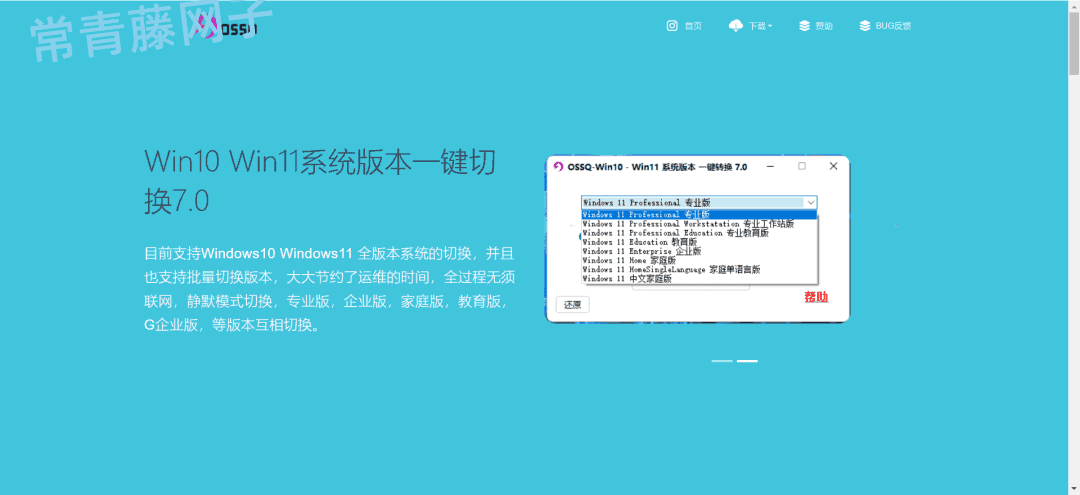Open the BUG反馈 feedback page
The image size is (1080, 495).
pyautogui.click(x=893, y=26)
